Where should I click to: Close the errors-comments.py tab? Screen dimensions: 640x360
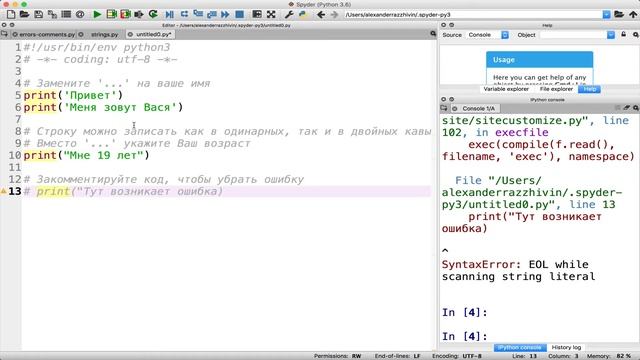coord(15,35)
